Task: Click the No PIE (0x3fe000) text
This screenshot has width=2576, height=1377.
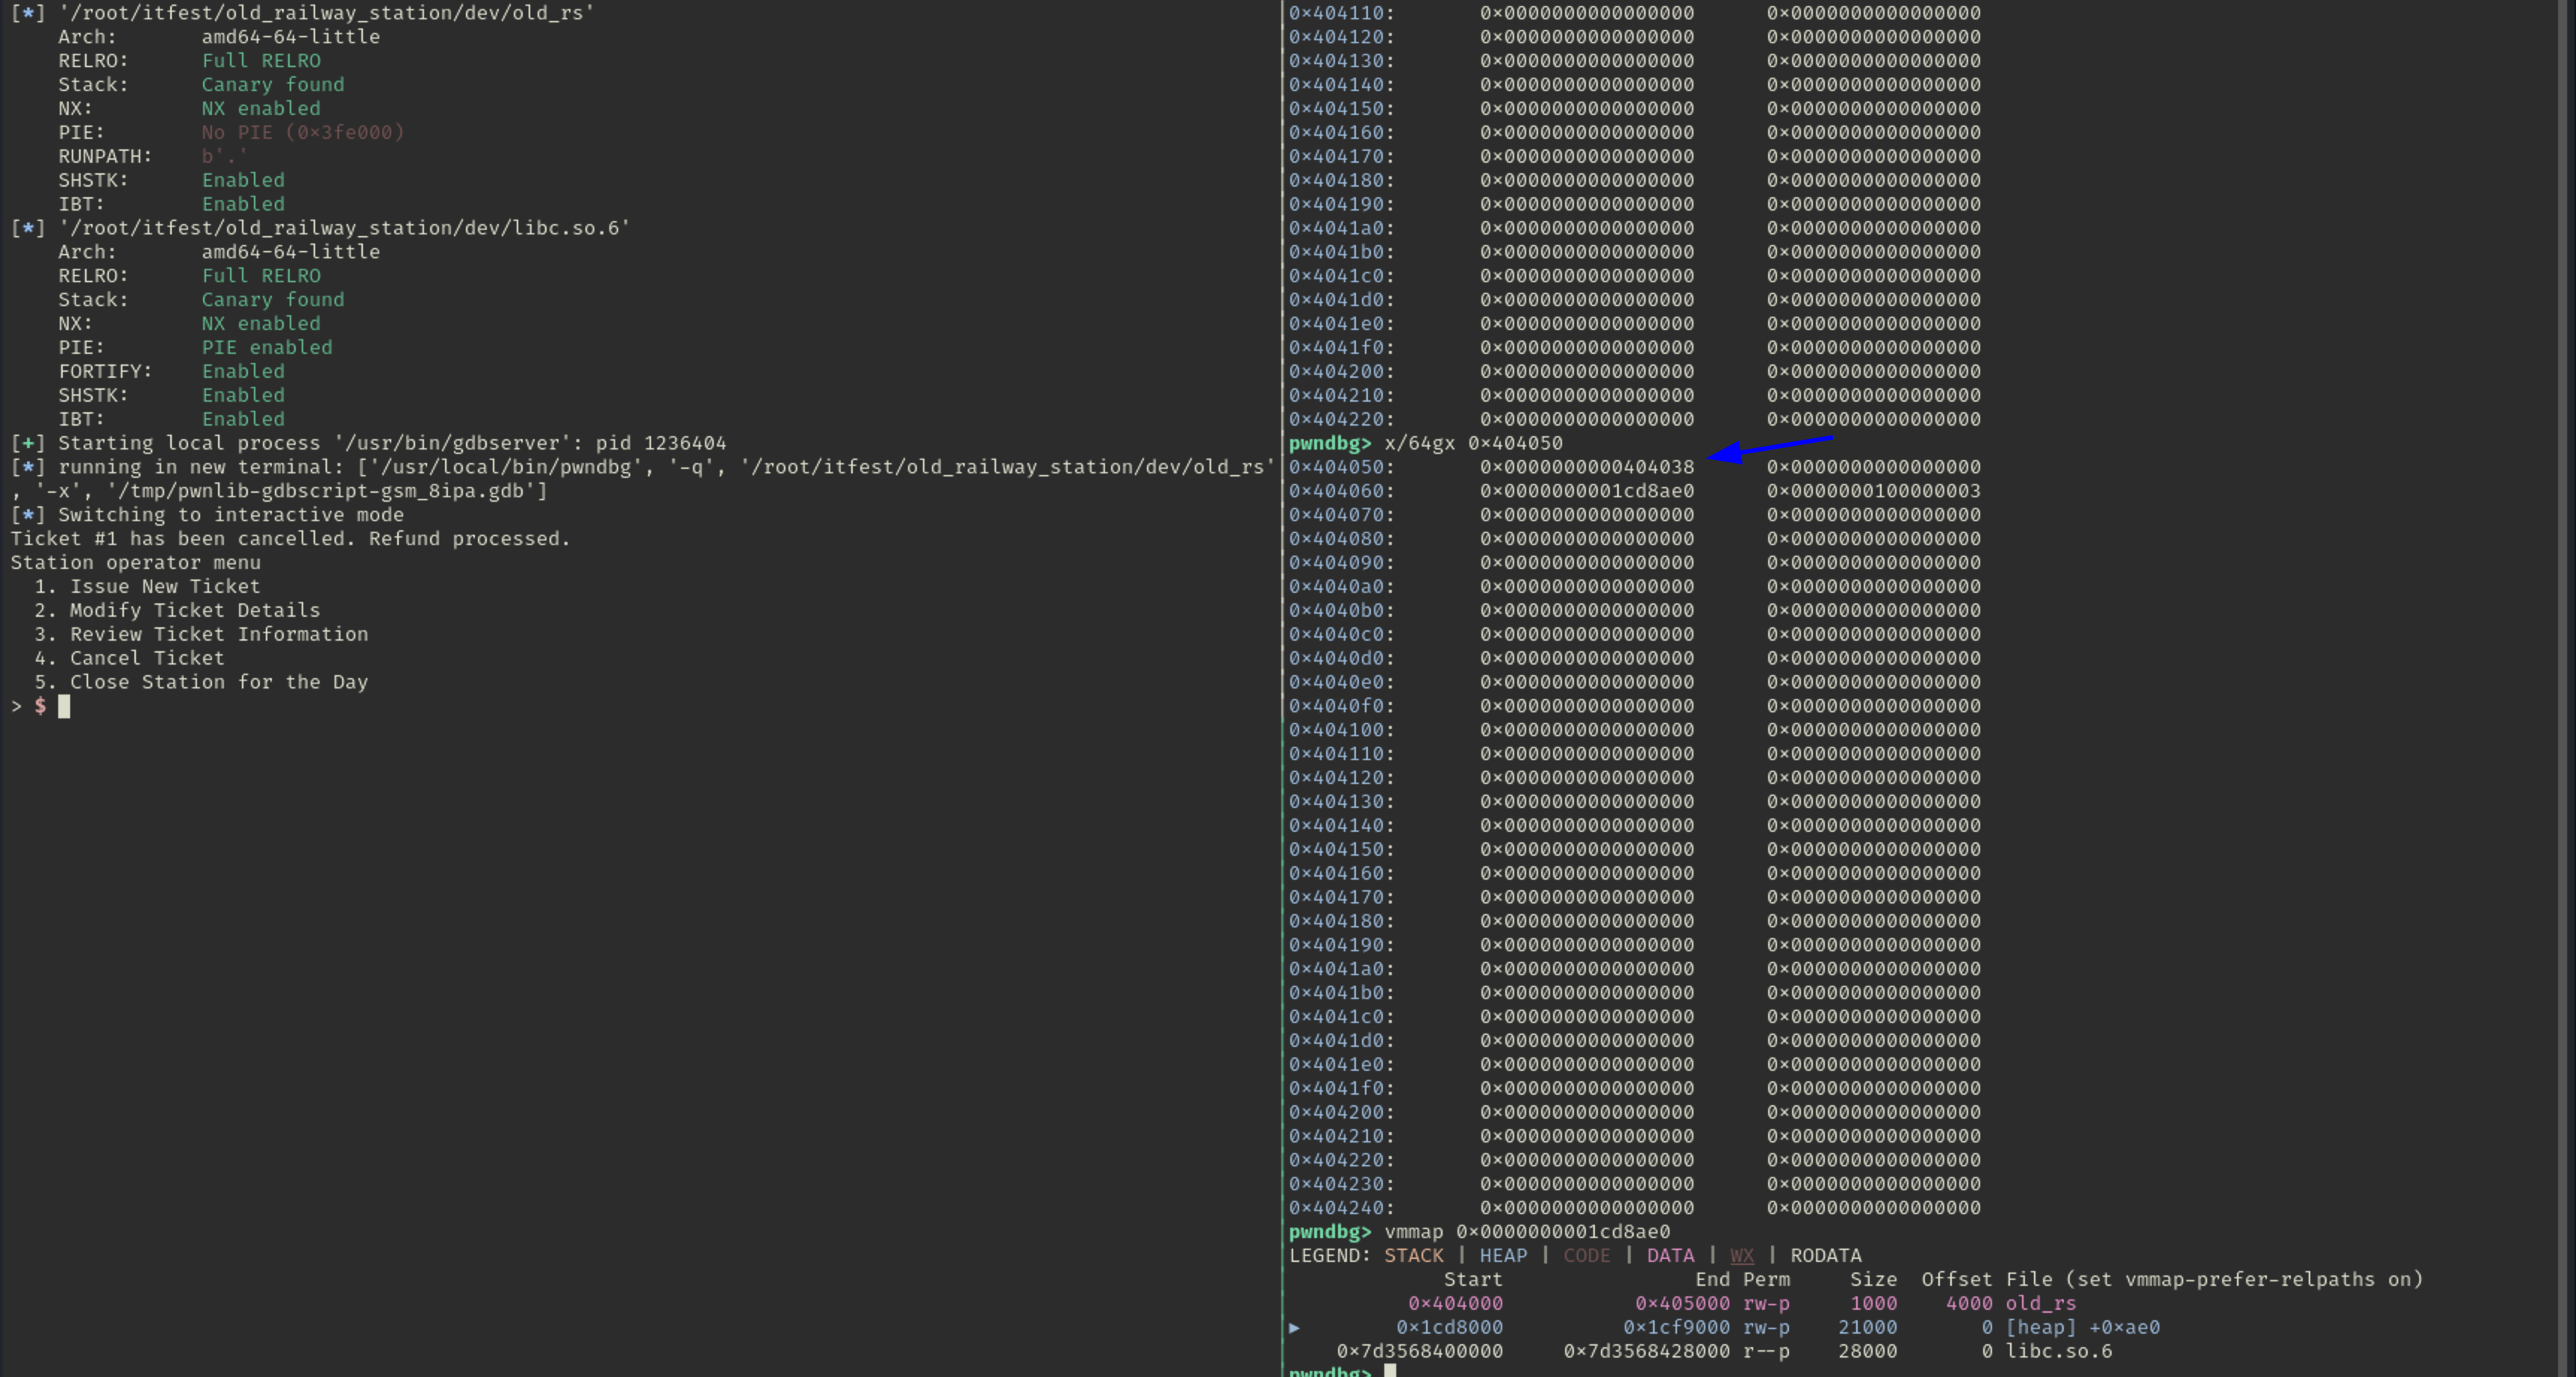Action: pyautogui.click(x=303, y=132)
